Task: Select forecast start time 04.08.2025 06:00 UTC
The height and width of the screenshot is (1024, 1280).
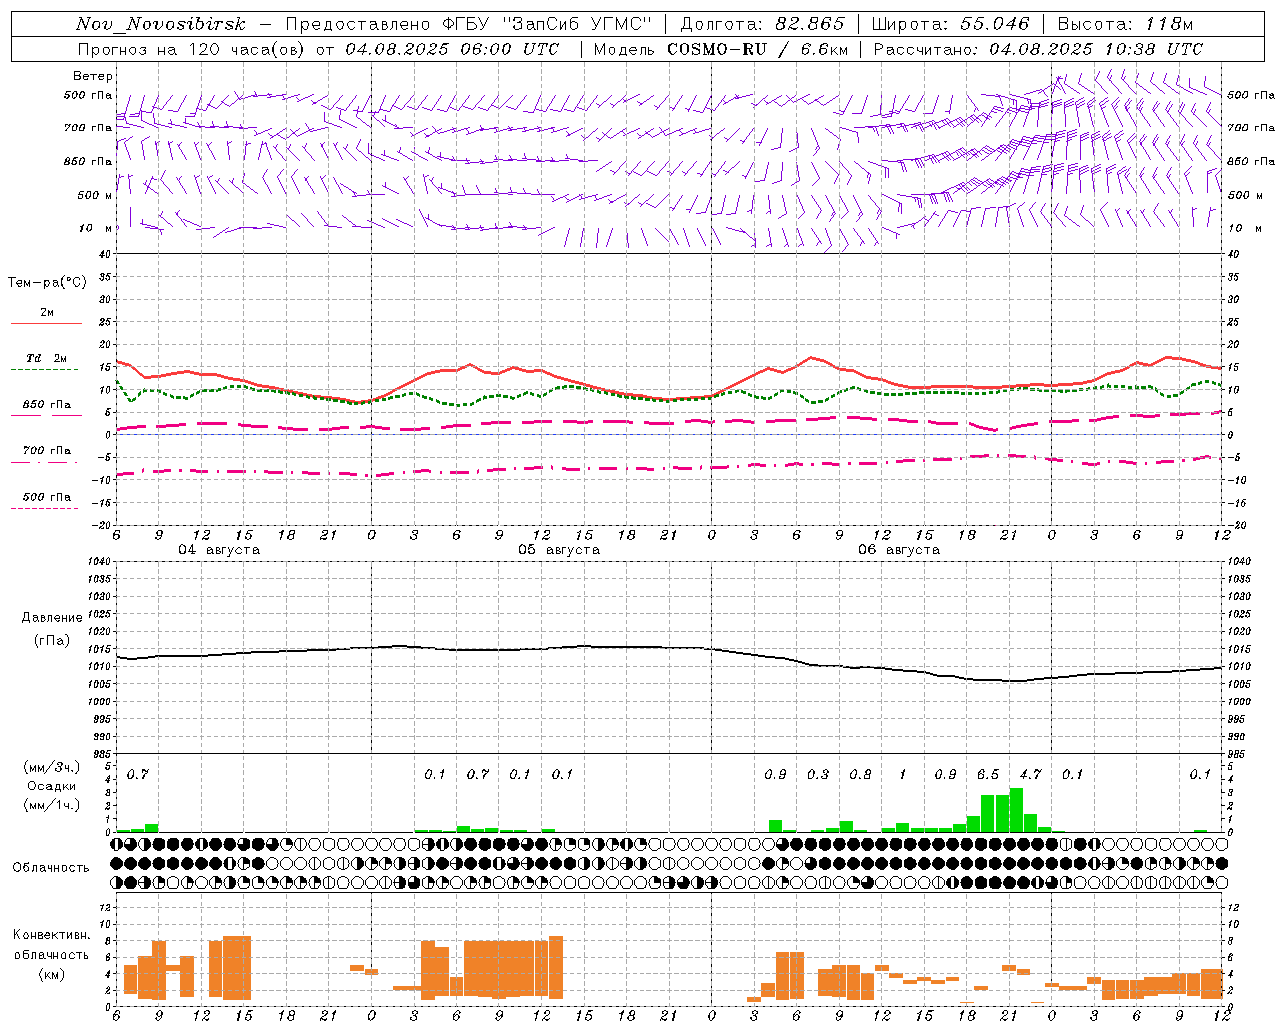Action: tap(452, 49)
